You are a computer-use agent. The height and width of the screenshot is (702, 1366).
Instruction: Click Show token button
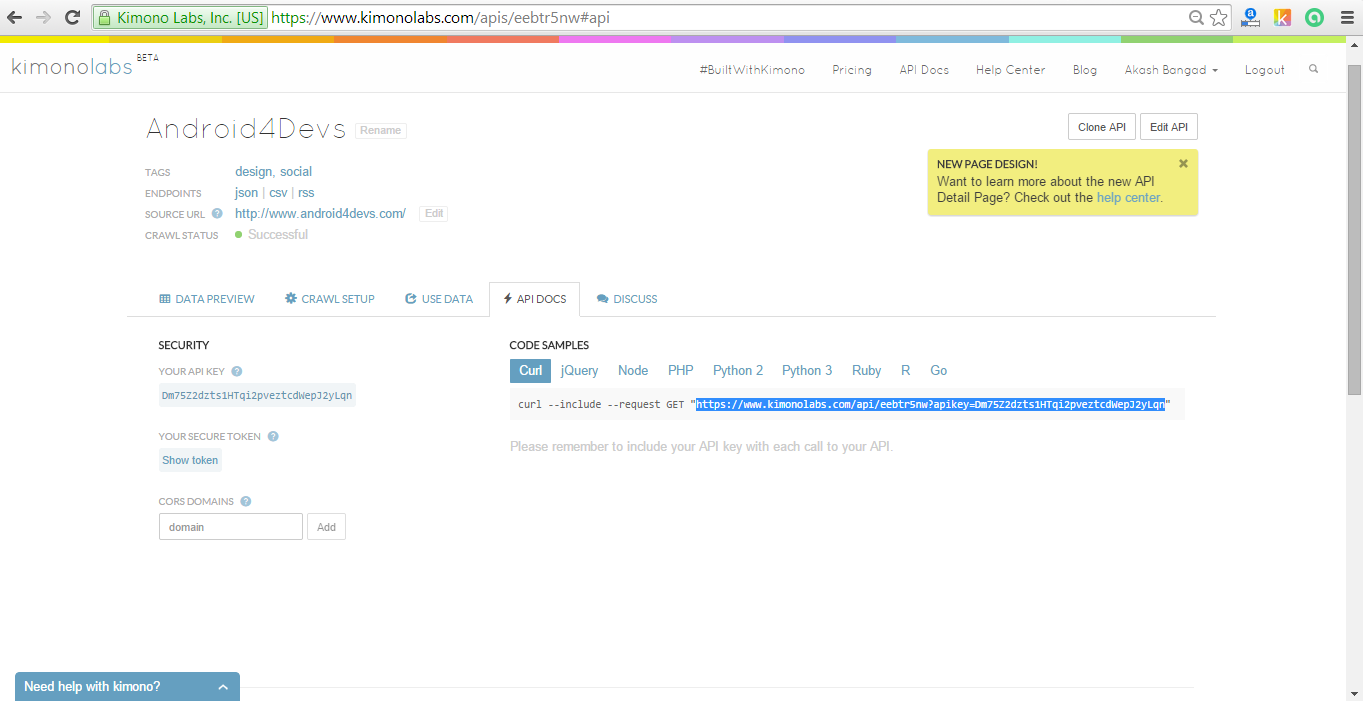pyautogui.click(x=190, y=460)
